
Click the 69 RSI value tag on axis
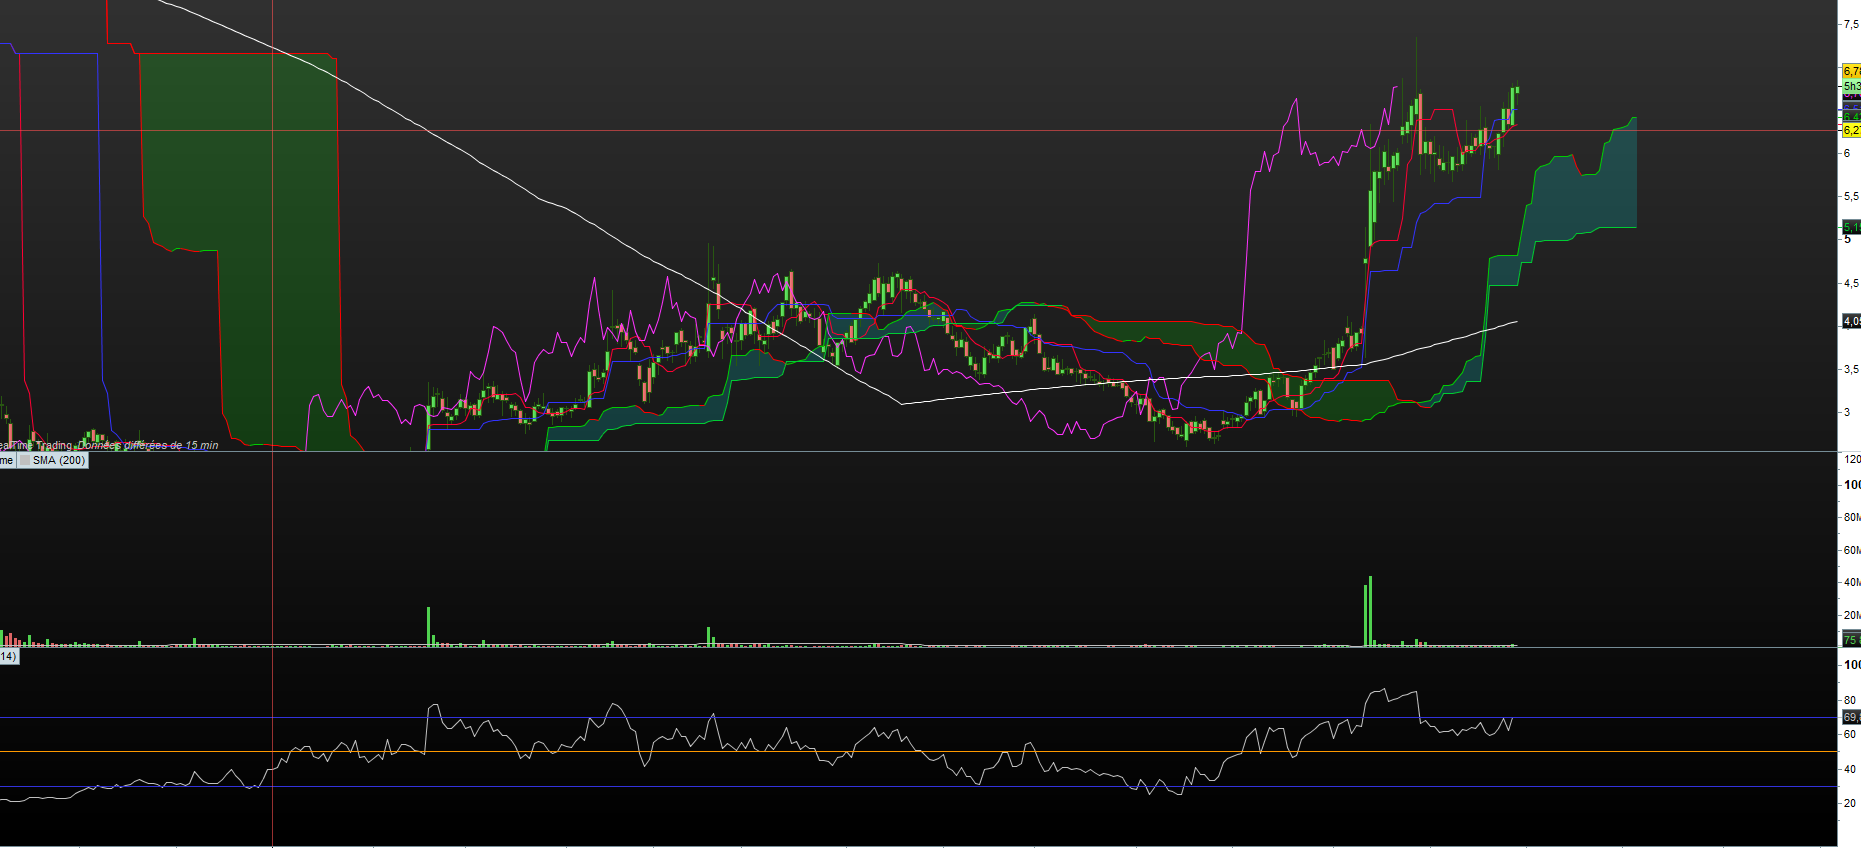point(1851,717)
